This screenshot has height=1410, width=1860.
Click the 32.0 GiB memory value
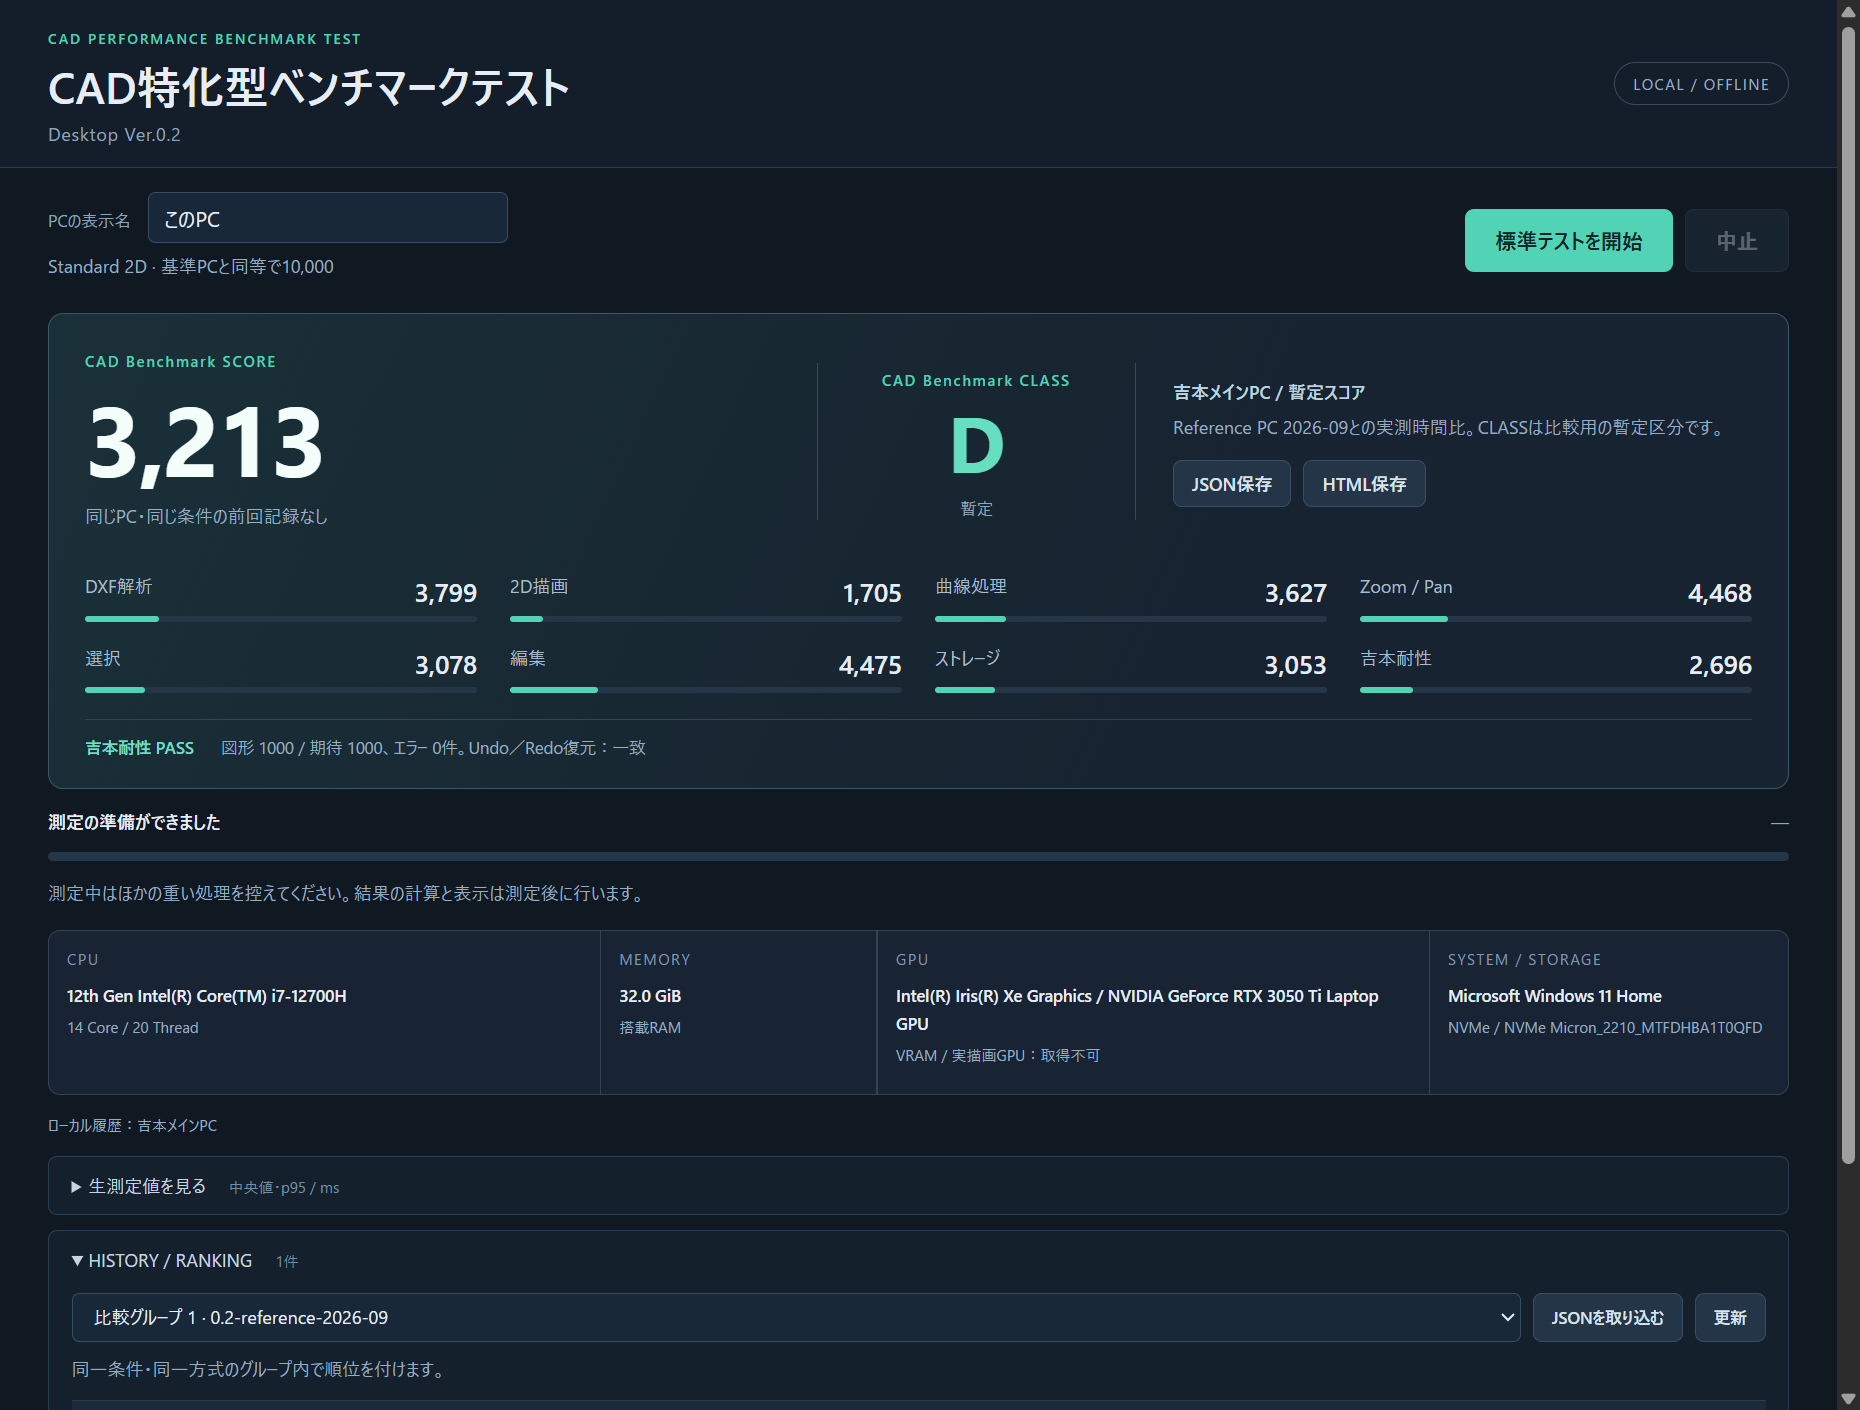point(650,996)
